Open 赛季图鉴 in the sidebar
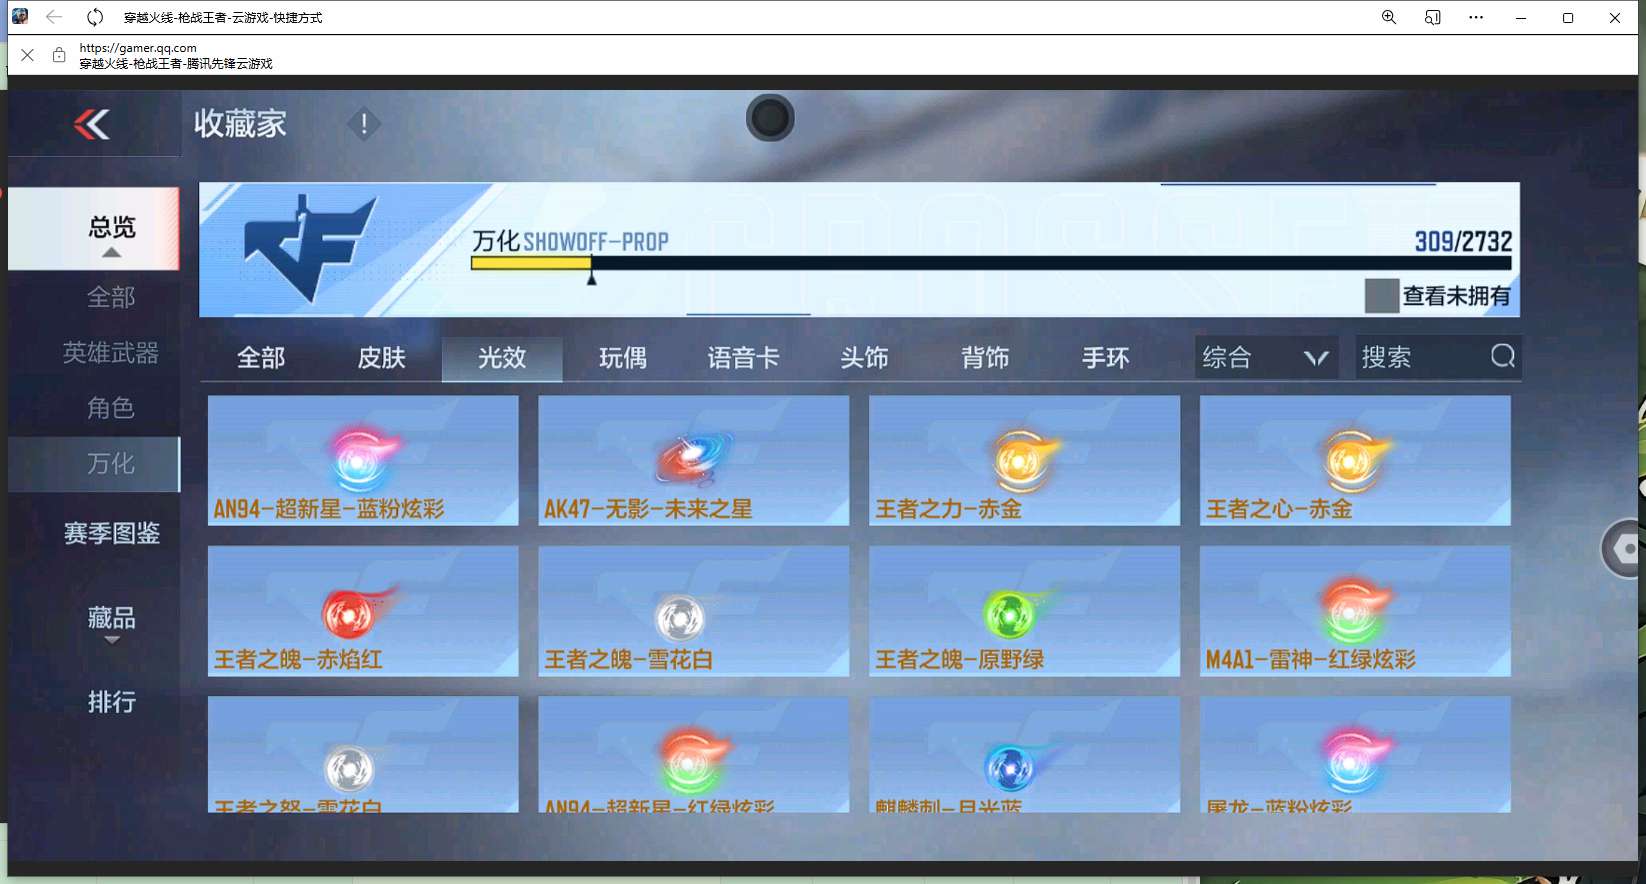1646x884 pixels. pos(111,533)
